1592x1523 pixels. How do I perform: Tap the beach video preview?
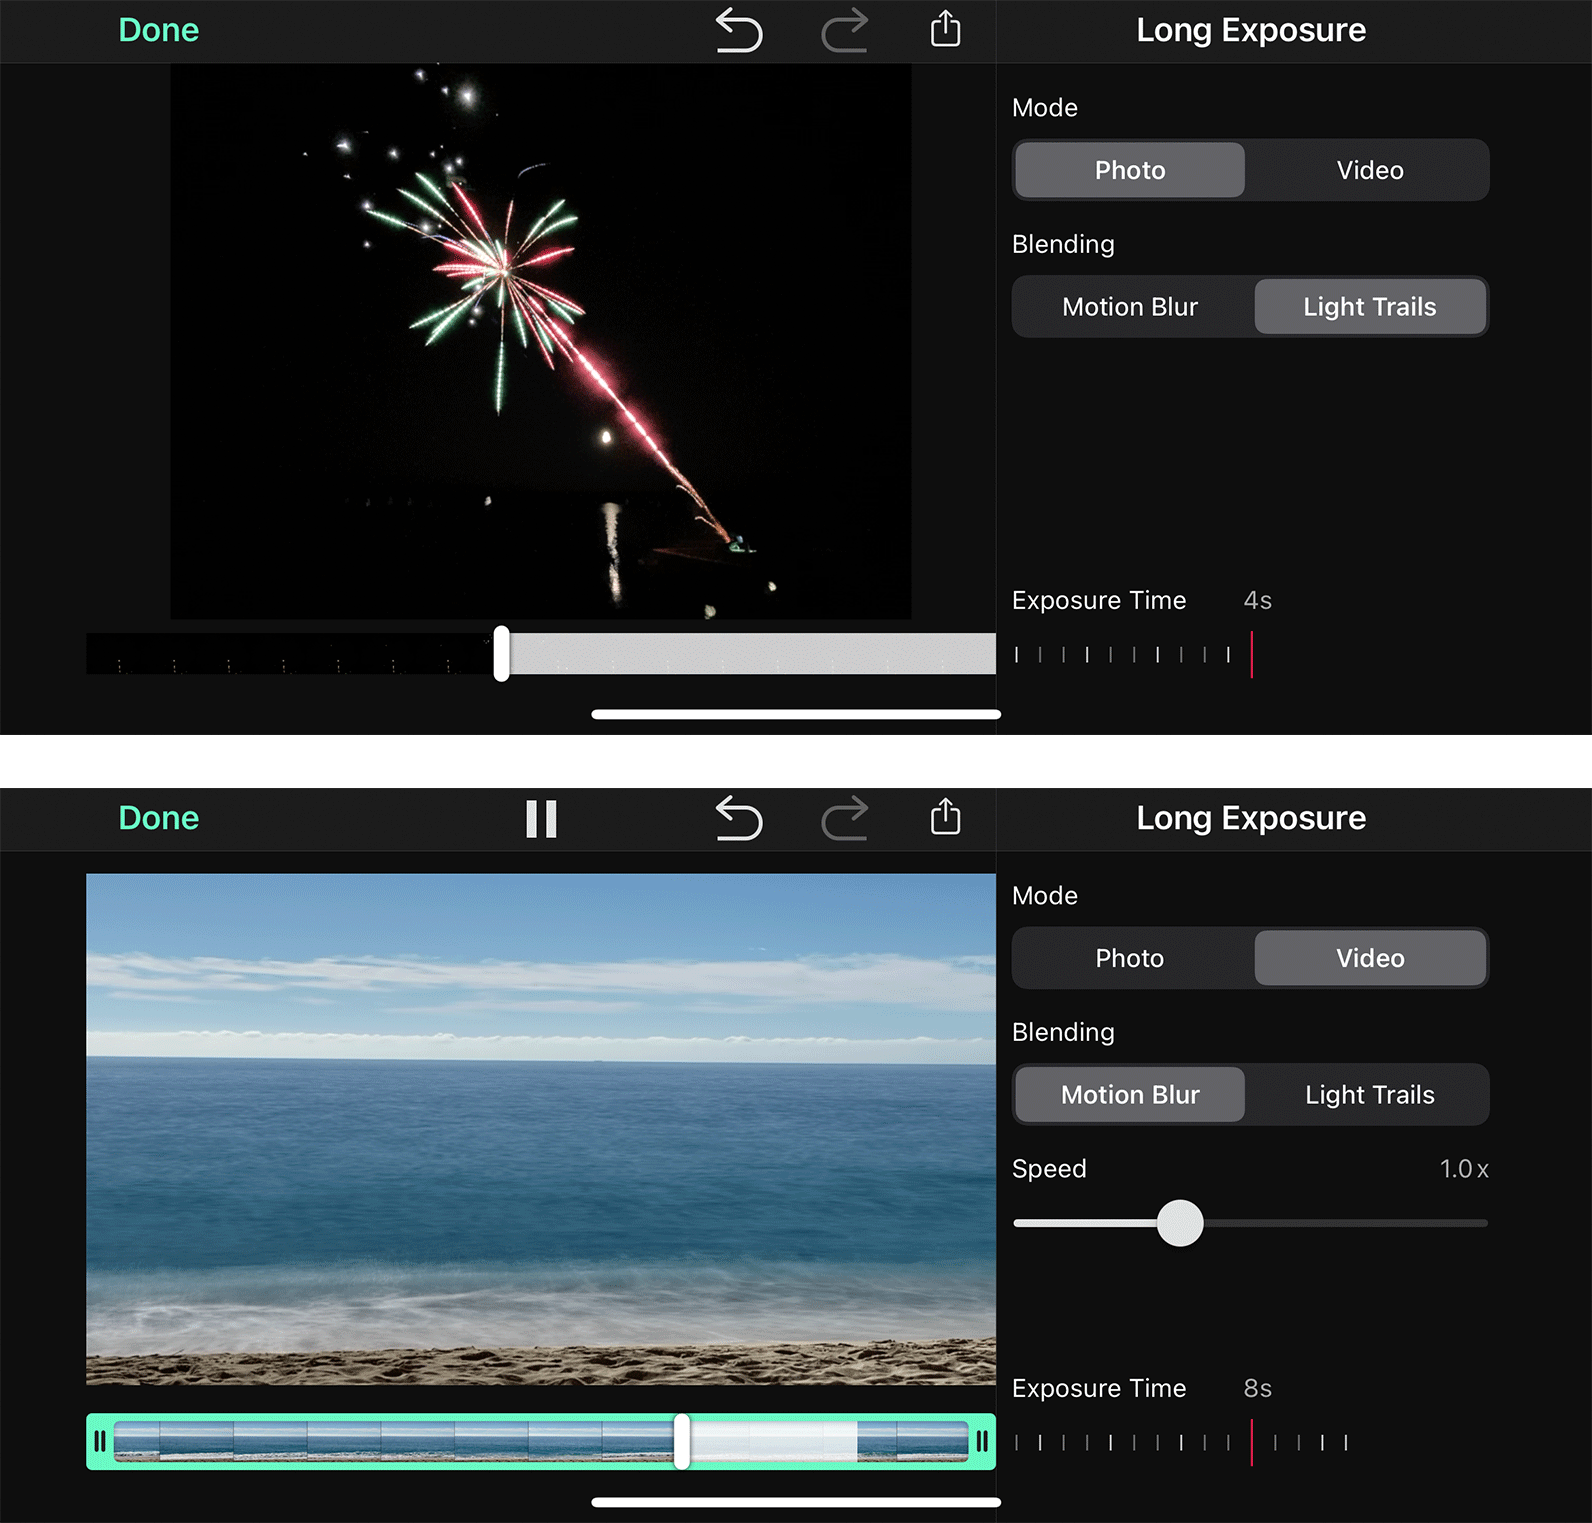pyautogui.click(x=541, y=1129)
